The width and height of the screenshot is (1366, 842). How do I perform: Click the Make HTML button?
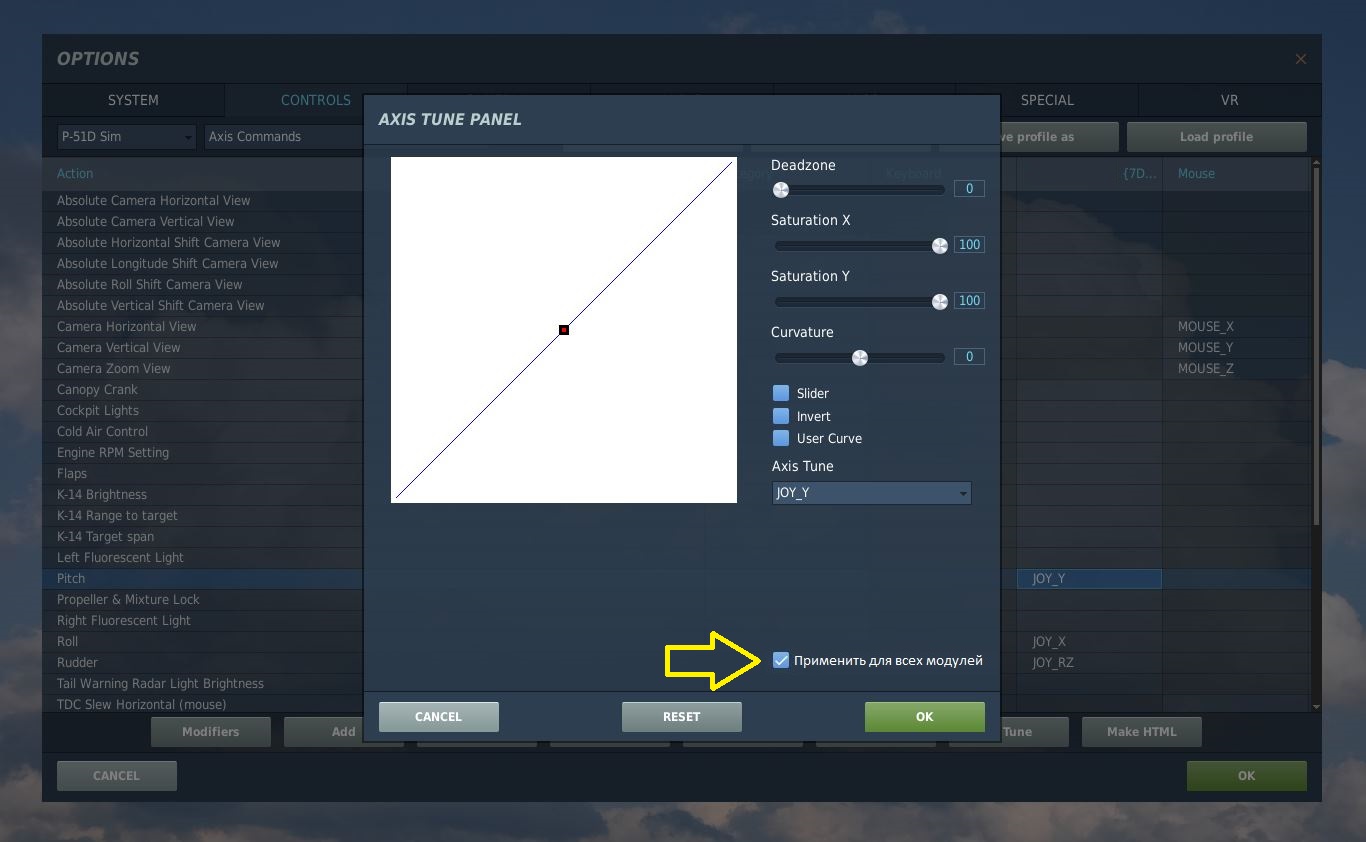(1141, 732)
